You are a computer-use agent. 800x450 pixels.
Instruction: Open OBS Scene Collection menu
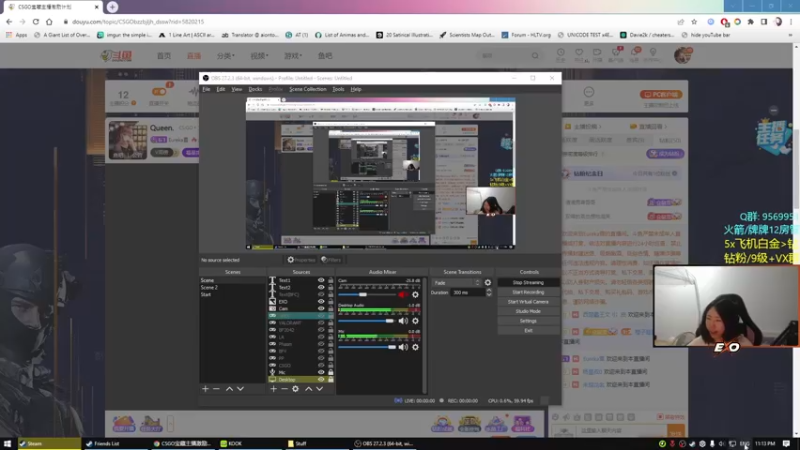[308, 89]
